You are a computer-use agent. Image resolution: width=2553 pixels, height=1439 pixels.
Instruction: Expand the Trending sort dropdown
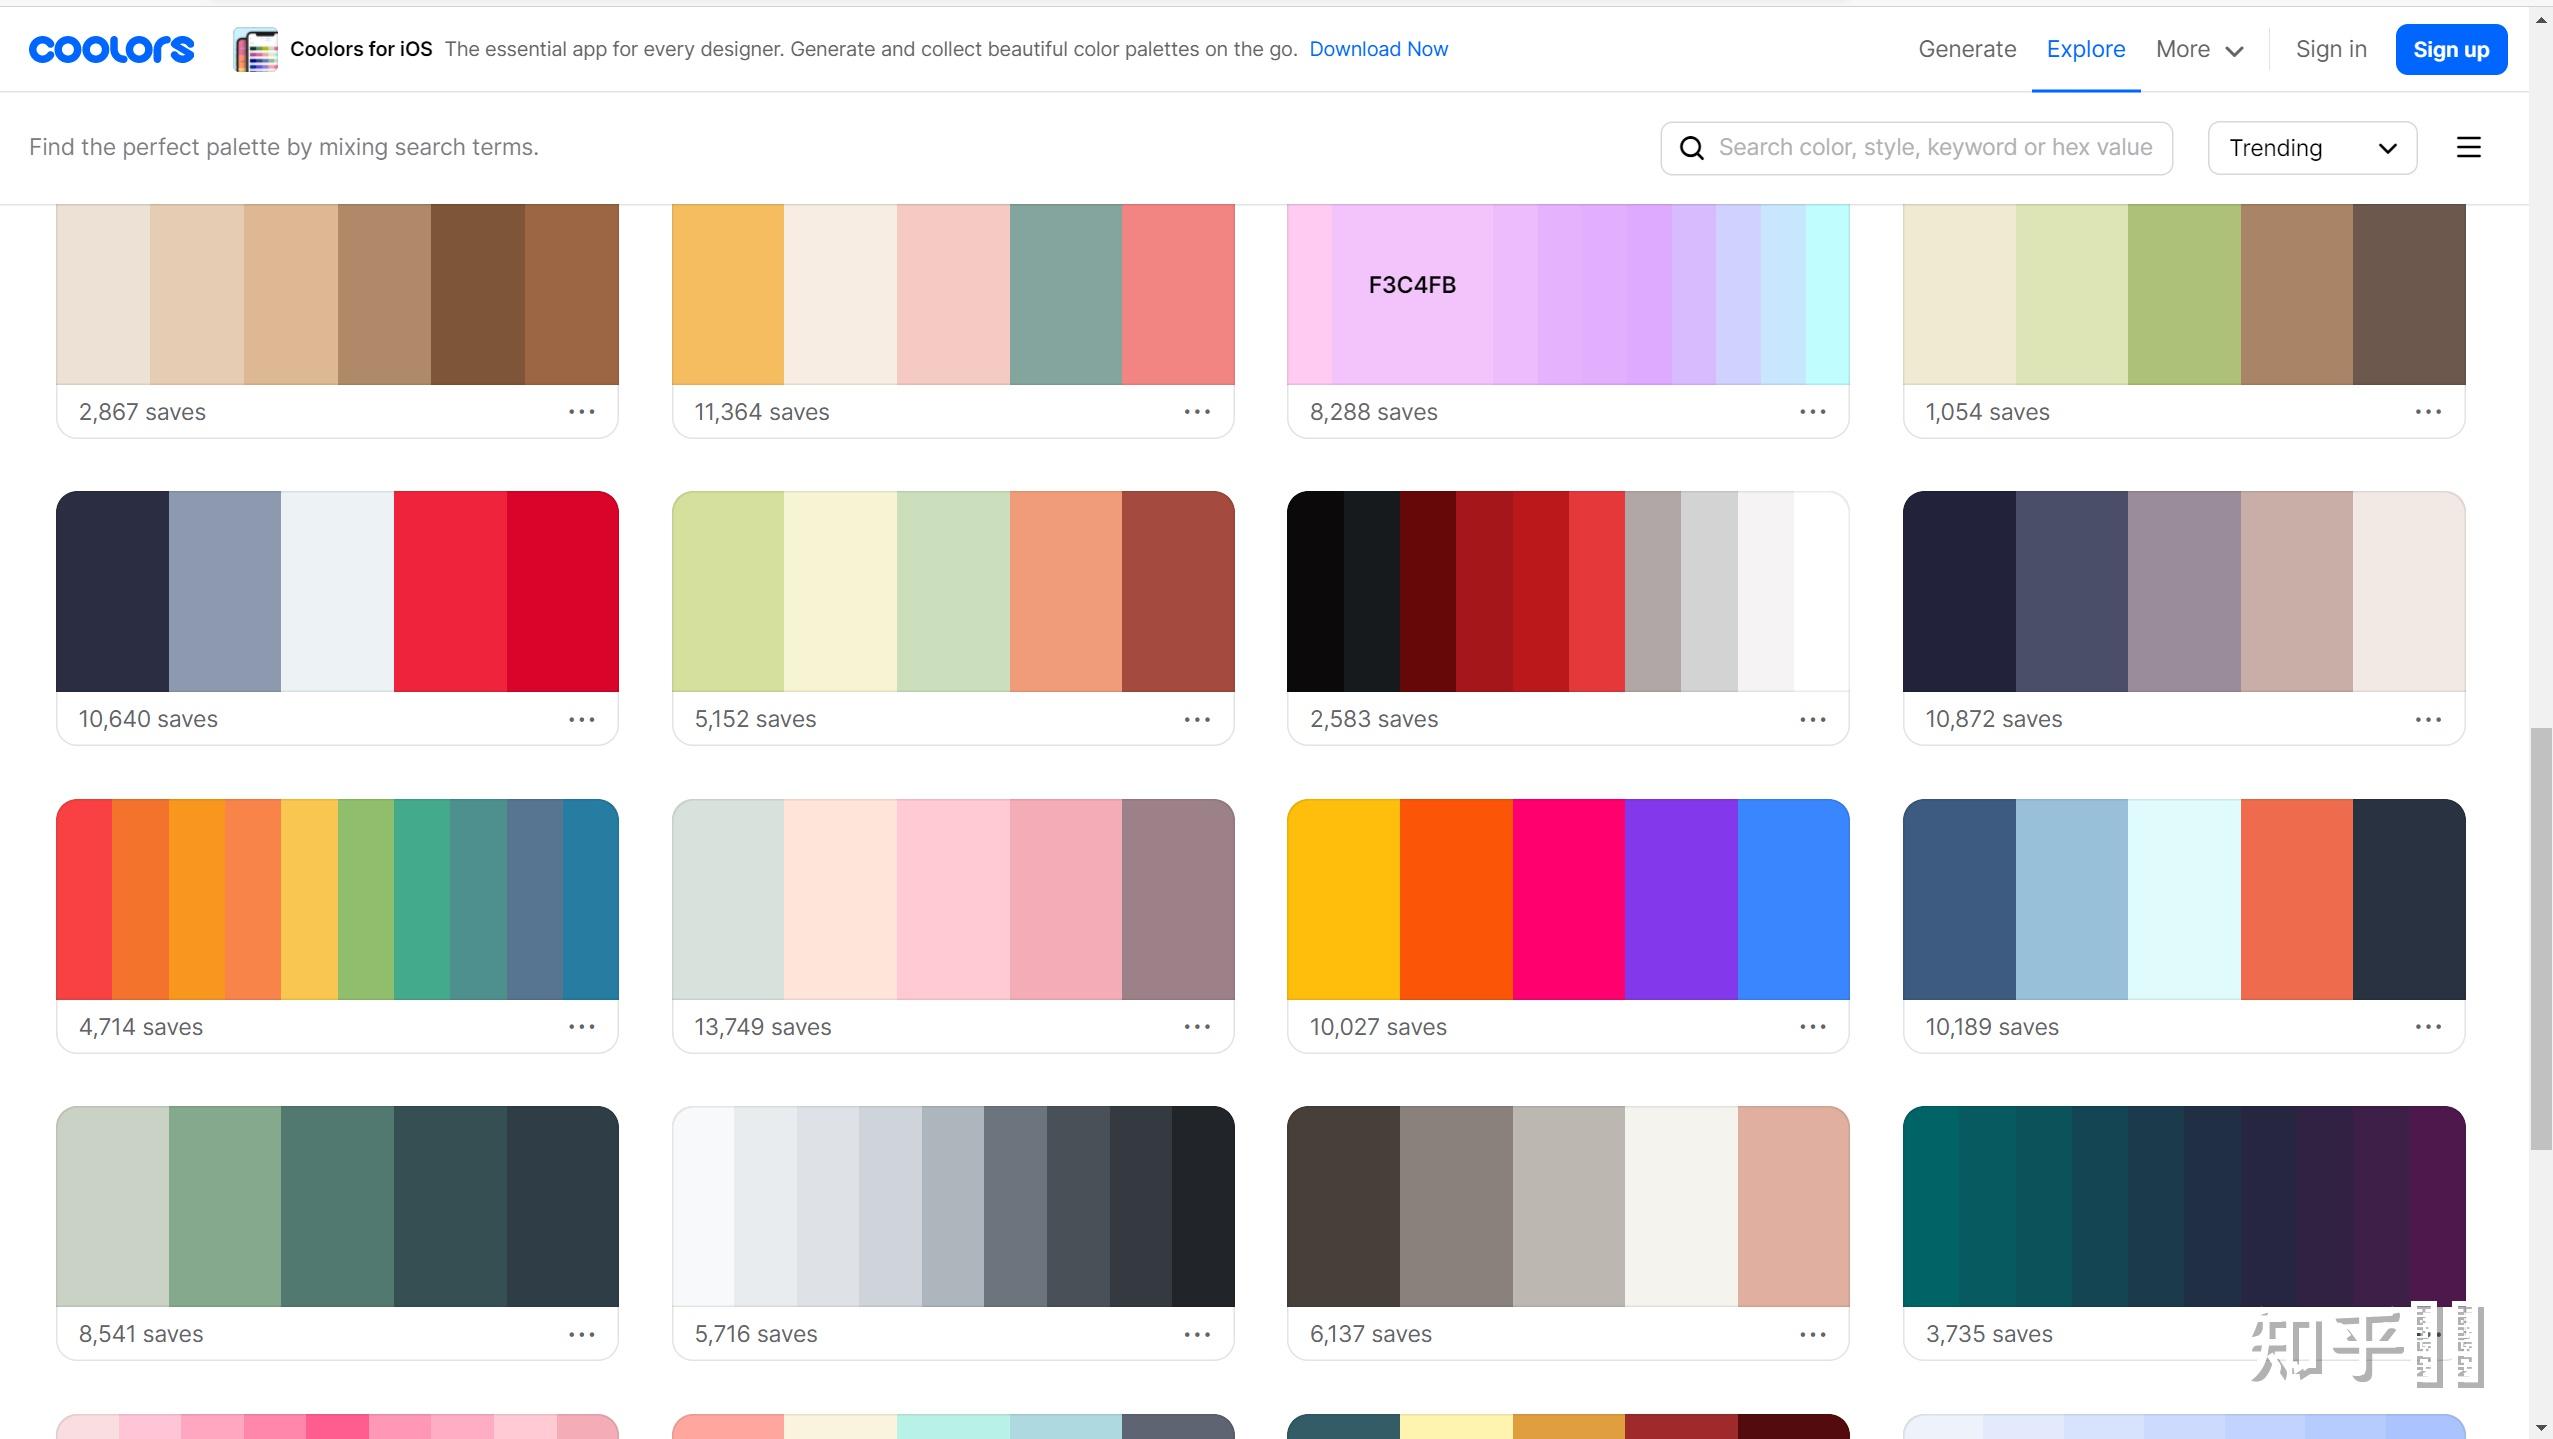(2312, 148)
